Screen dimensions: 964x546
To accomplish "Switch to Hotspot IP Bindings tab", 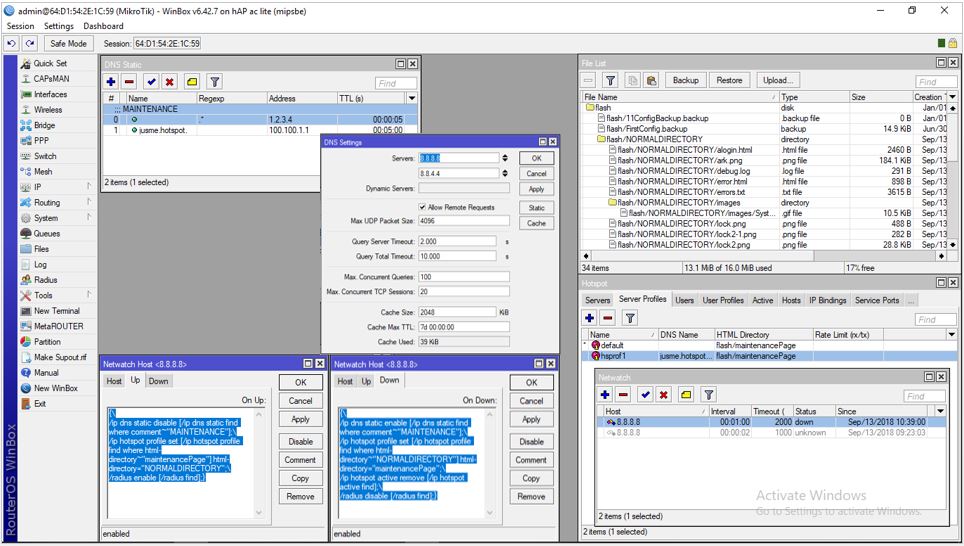I will pos(828,300).
